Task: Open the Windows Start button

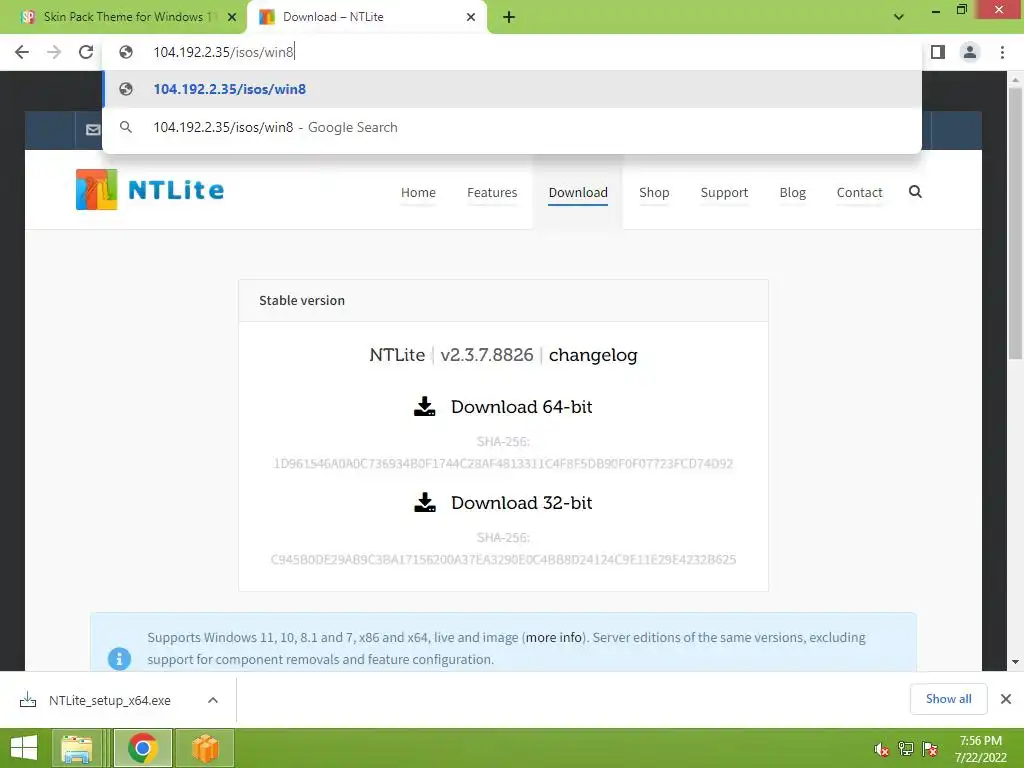Action: 24,748
